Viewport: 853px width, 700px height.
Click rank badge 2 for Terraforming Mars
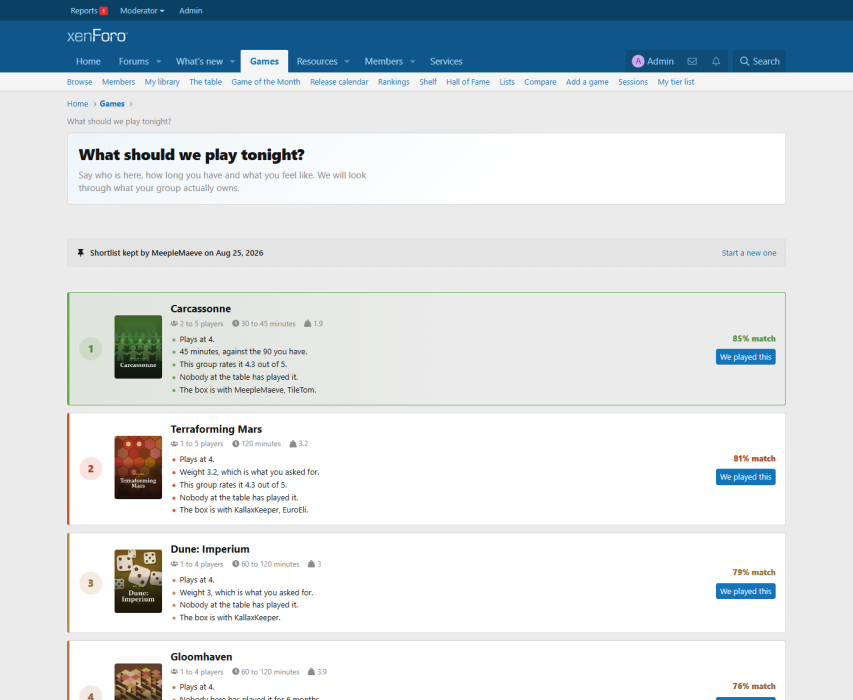pyautogui.click(x=91, y=469)
